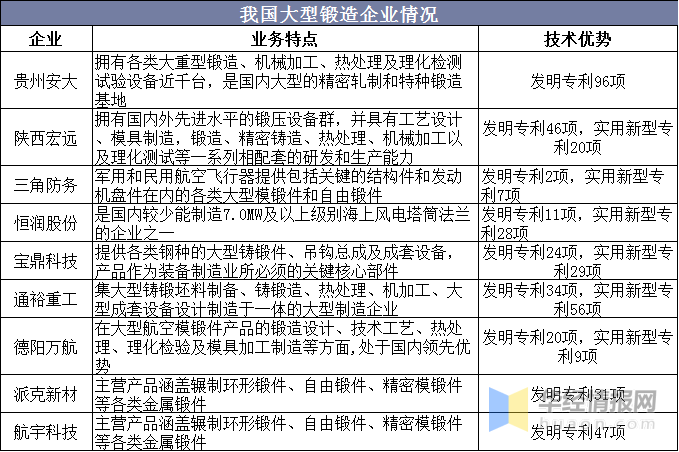Select 恒润股份 description about 7.0MW 风电塔筒法兰
This screenshot has width=679, height=452.
285,223
